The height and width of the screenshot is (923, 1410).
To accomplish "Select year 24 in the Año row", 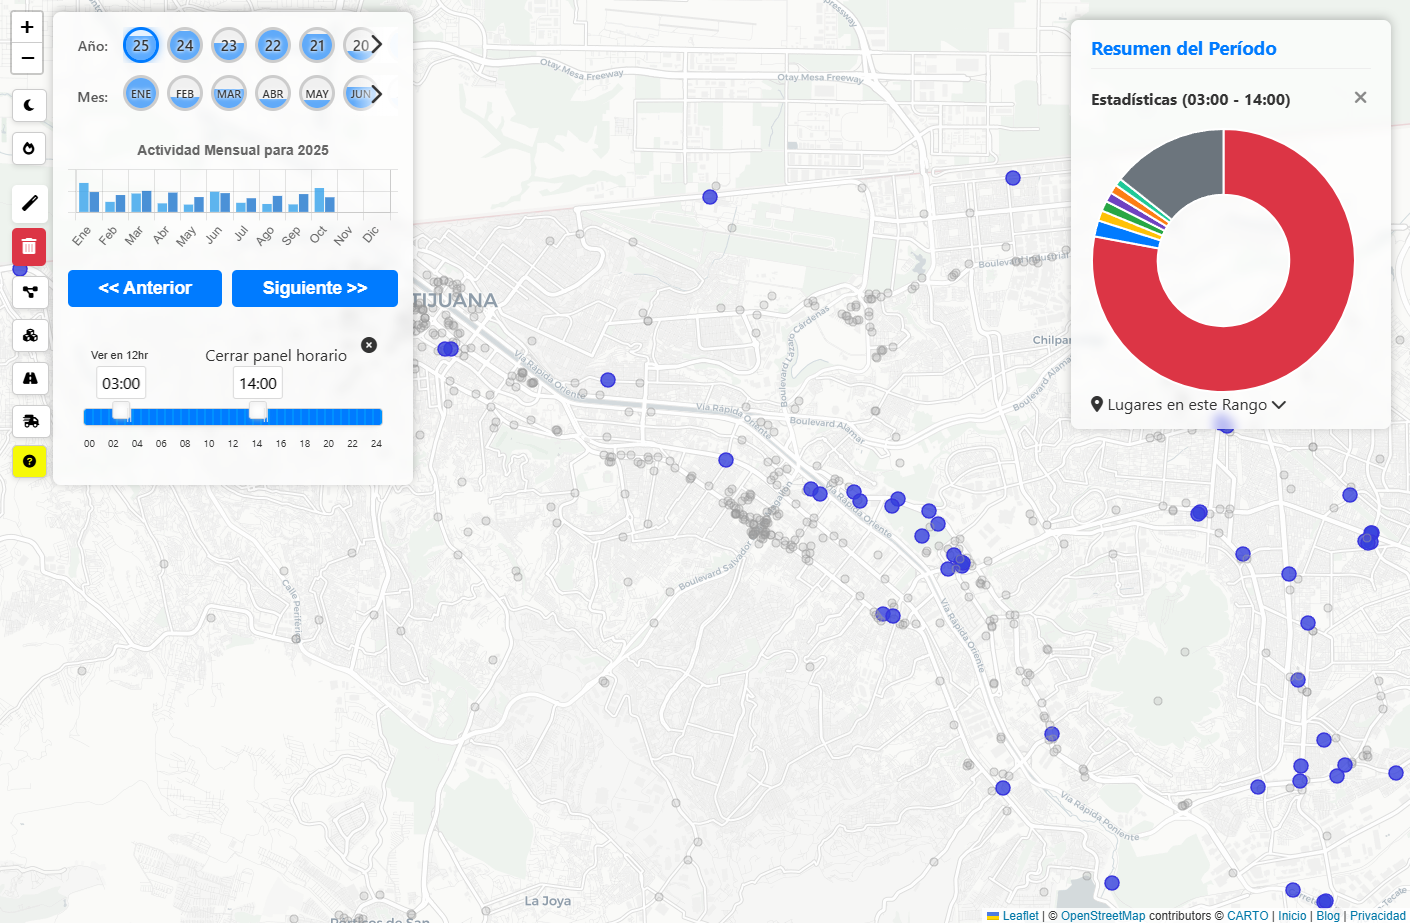I will [x=185, y=45].
